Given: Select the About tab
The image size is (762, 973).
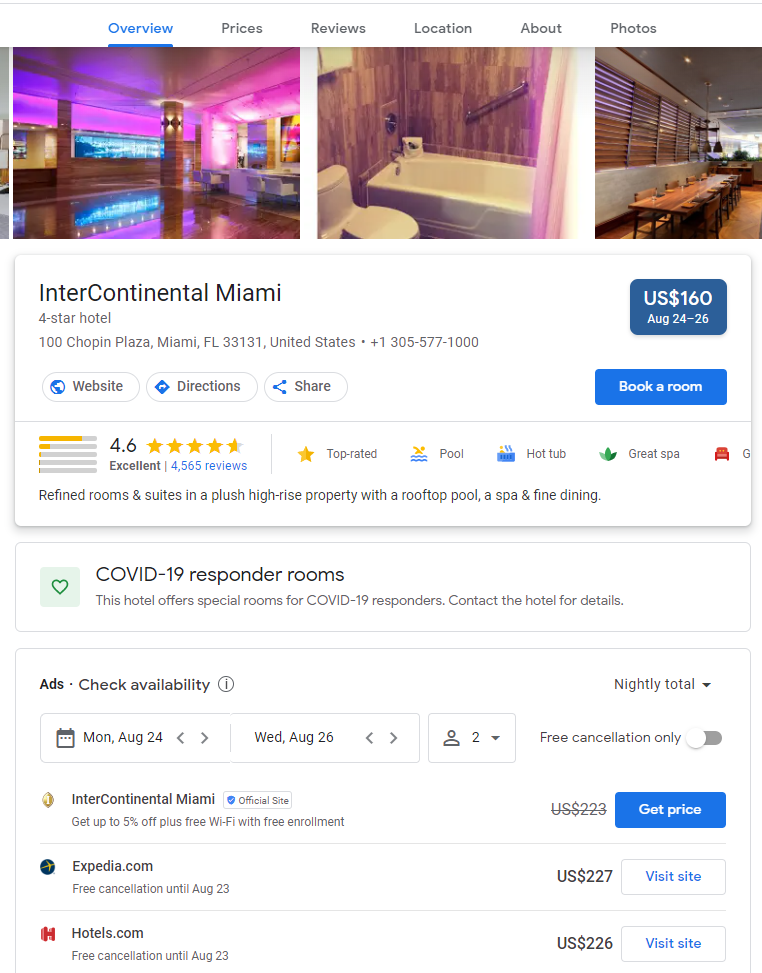Looking at the screenshot, I should [x=540, y=28].
